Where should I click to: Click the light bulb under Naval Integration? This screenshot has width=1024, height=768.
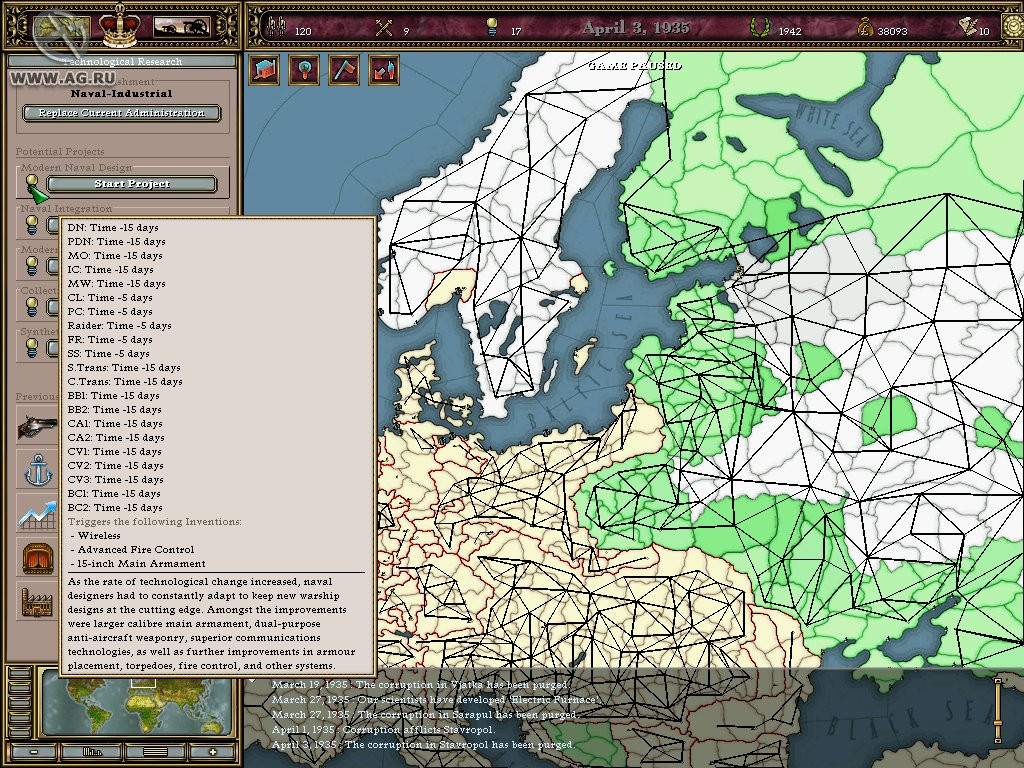tap(31, 225)
